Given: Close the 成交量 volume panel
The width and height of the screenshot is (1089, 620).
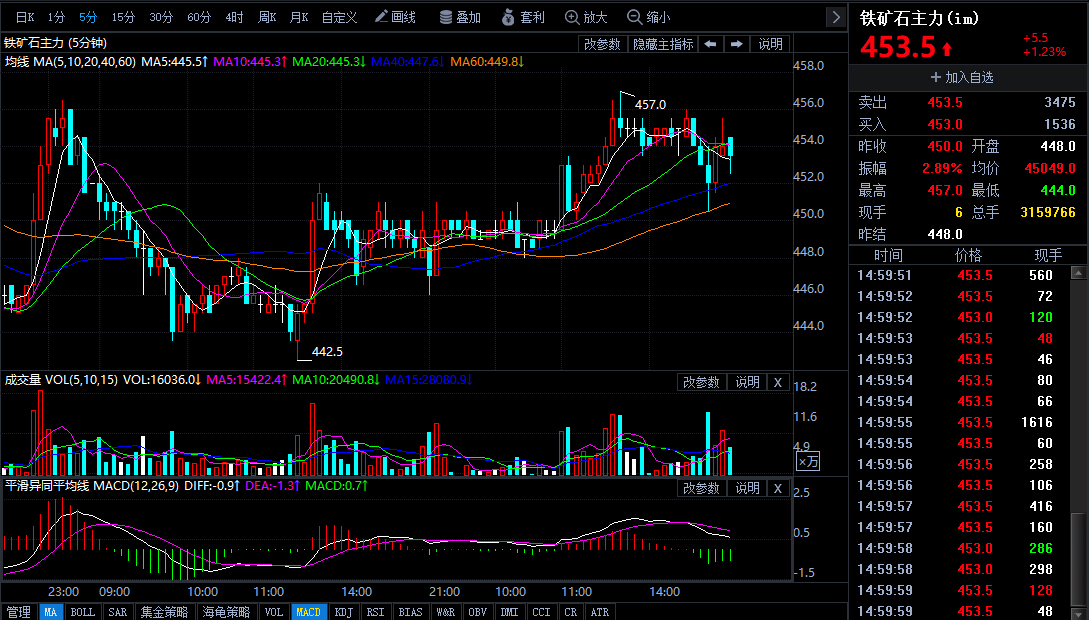Looking at the screenshot, I should 778,383.
